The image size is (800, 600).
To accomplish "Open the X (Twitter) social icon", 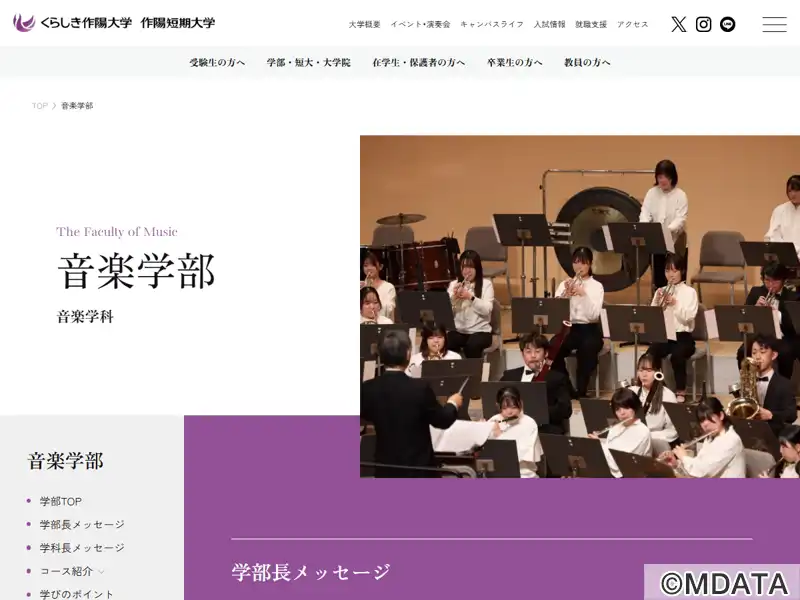I will click(x=679, y=24).
